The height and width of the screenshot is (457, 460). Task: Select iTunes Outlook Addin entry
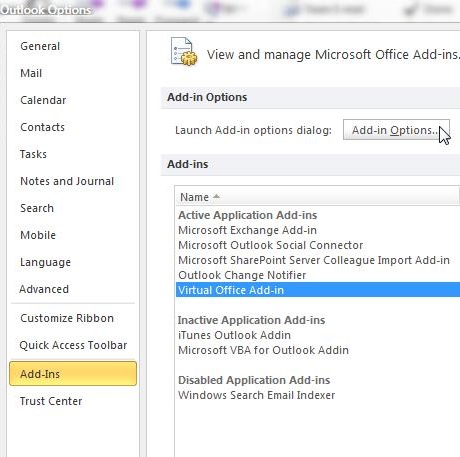tap(317, 335)
